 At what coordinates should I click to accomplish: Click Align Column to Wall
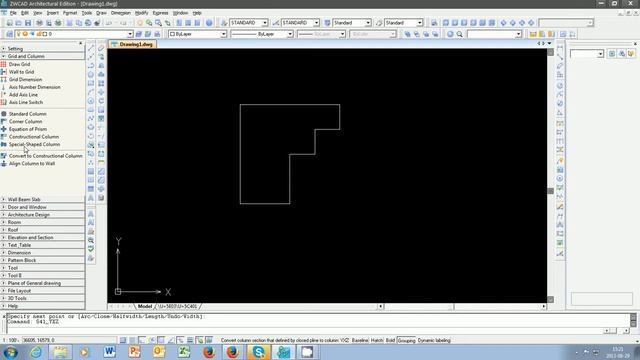(x=32, y=164)
